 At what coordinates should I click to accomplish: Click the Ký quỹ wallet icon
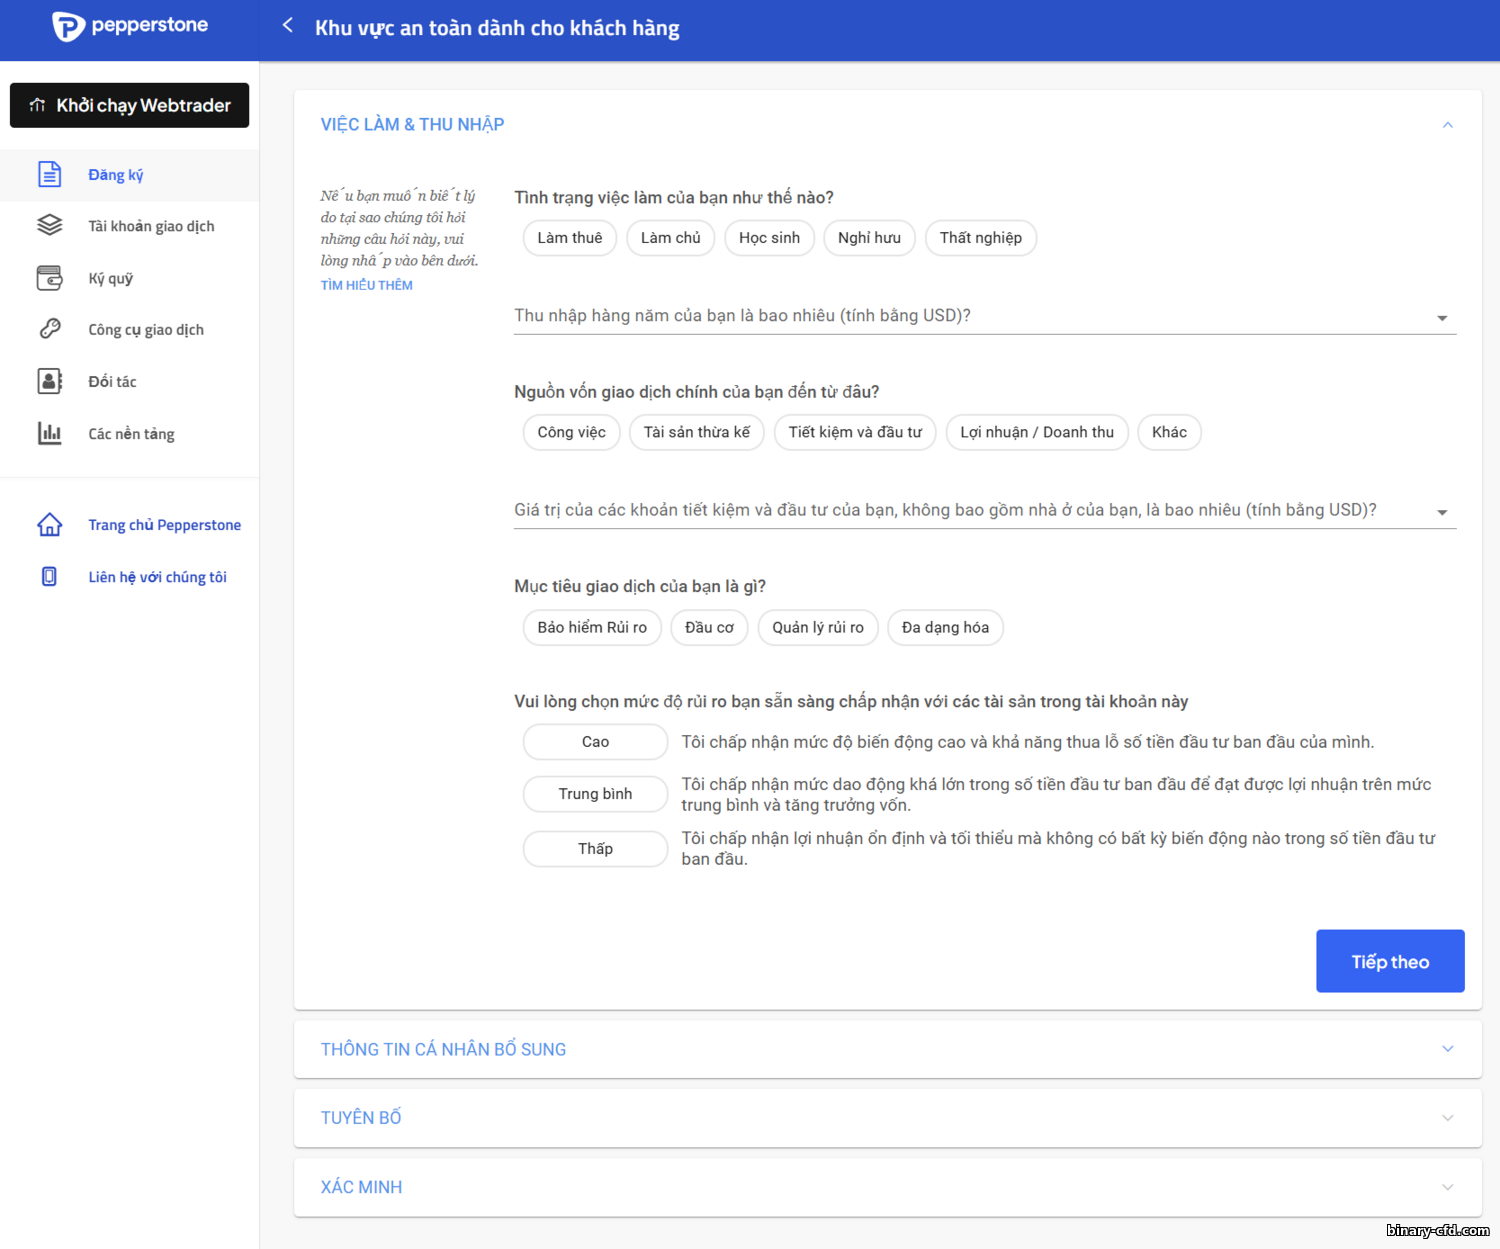[49, 278]
